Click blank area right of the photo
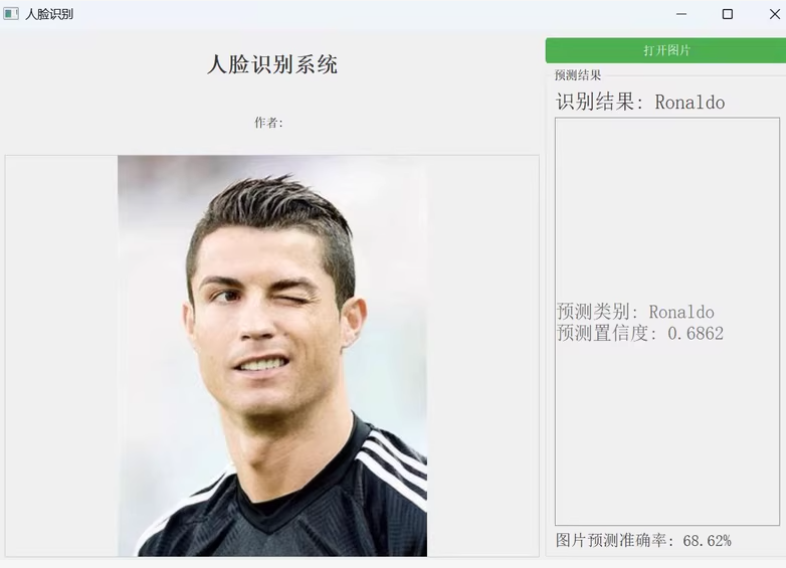 tap(483, 356)
